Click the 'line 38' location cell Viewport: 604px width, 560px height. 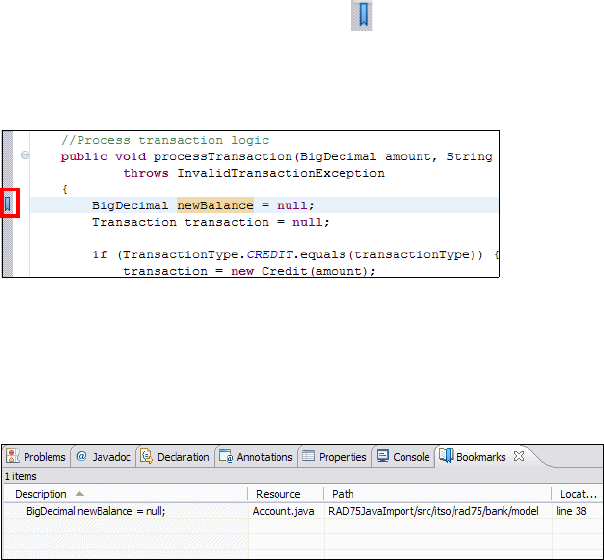point(571,511)
